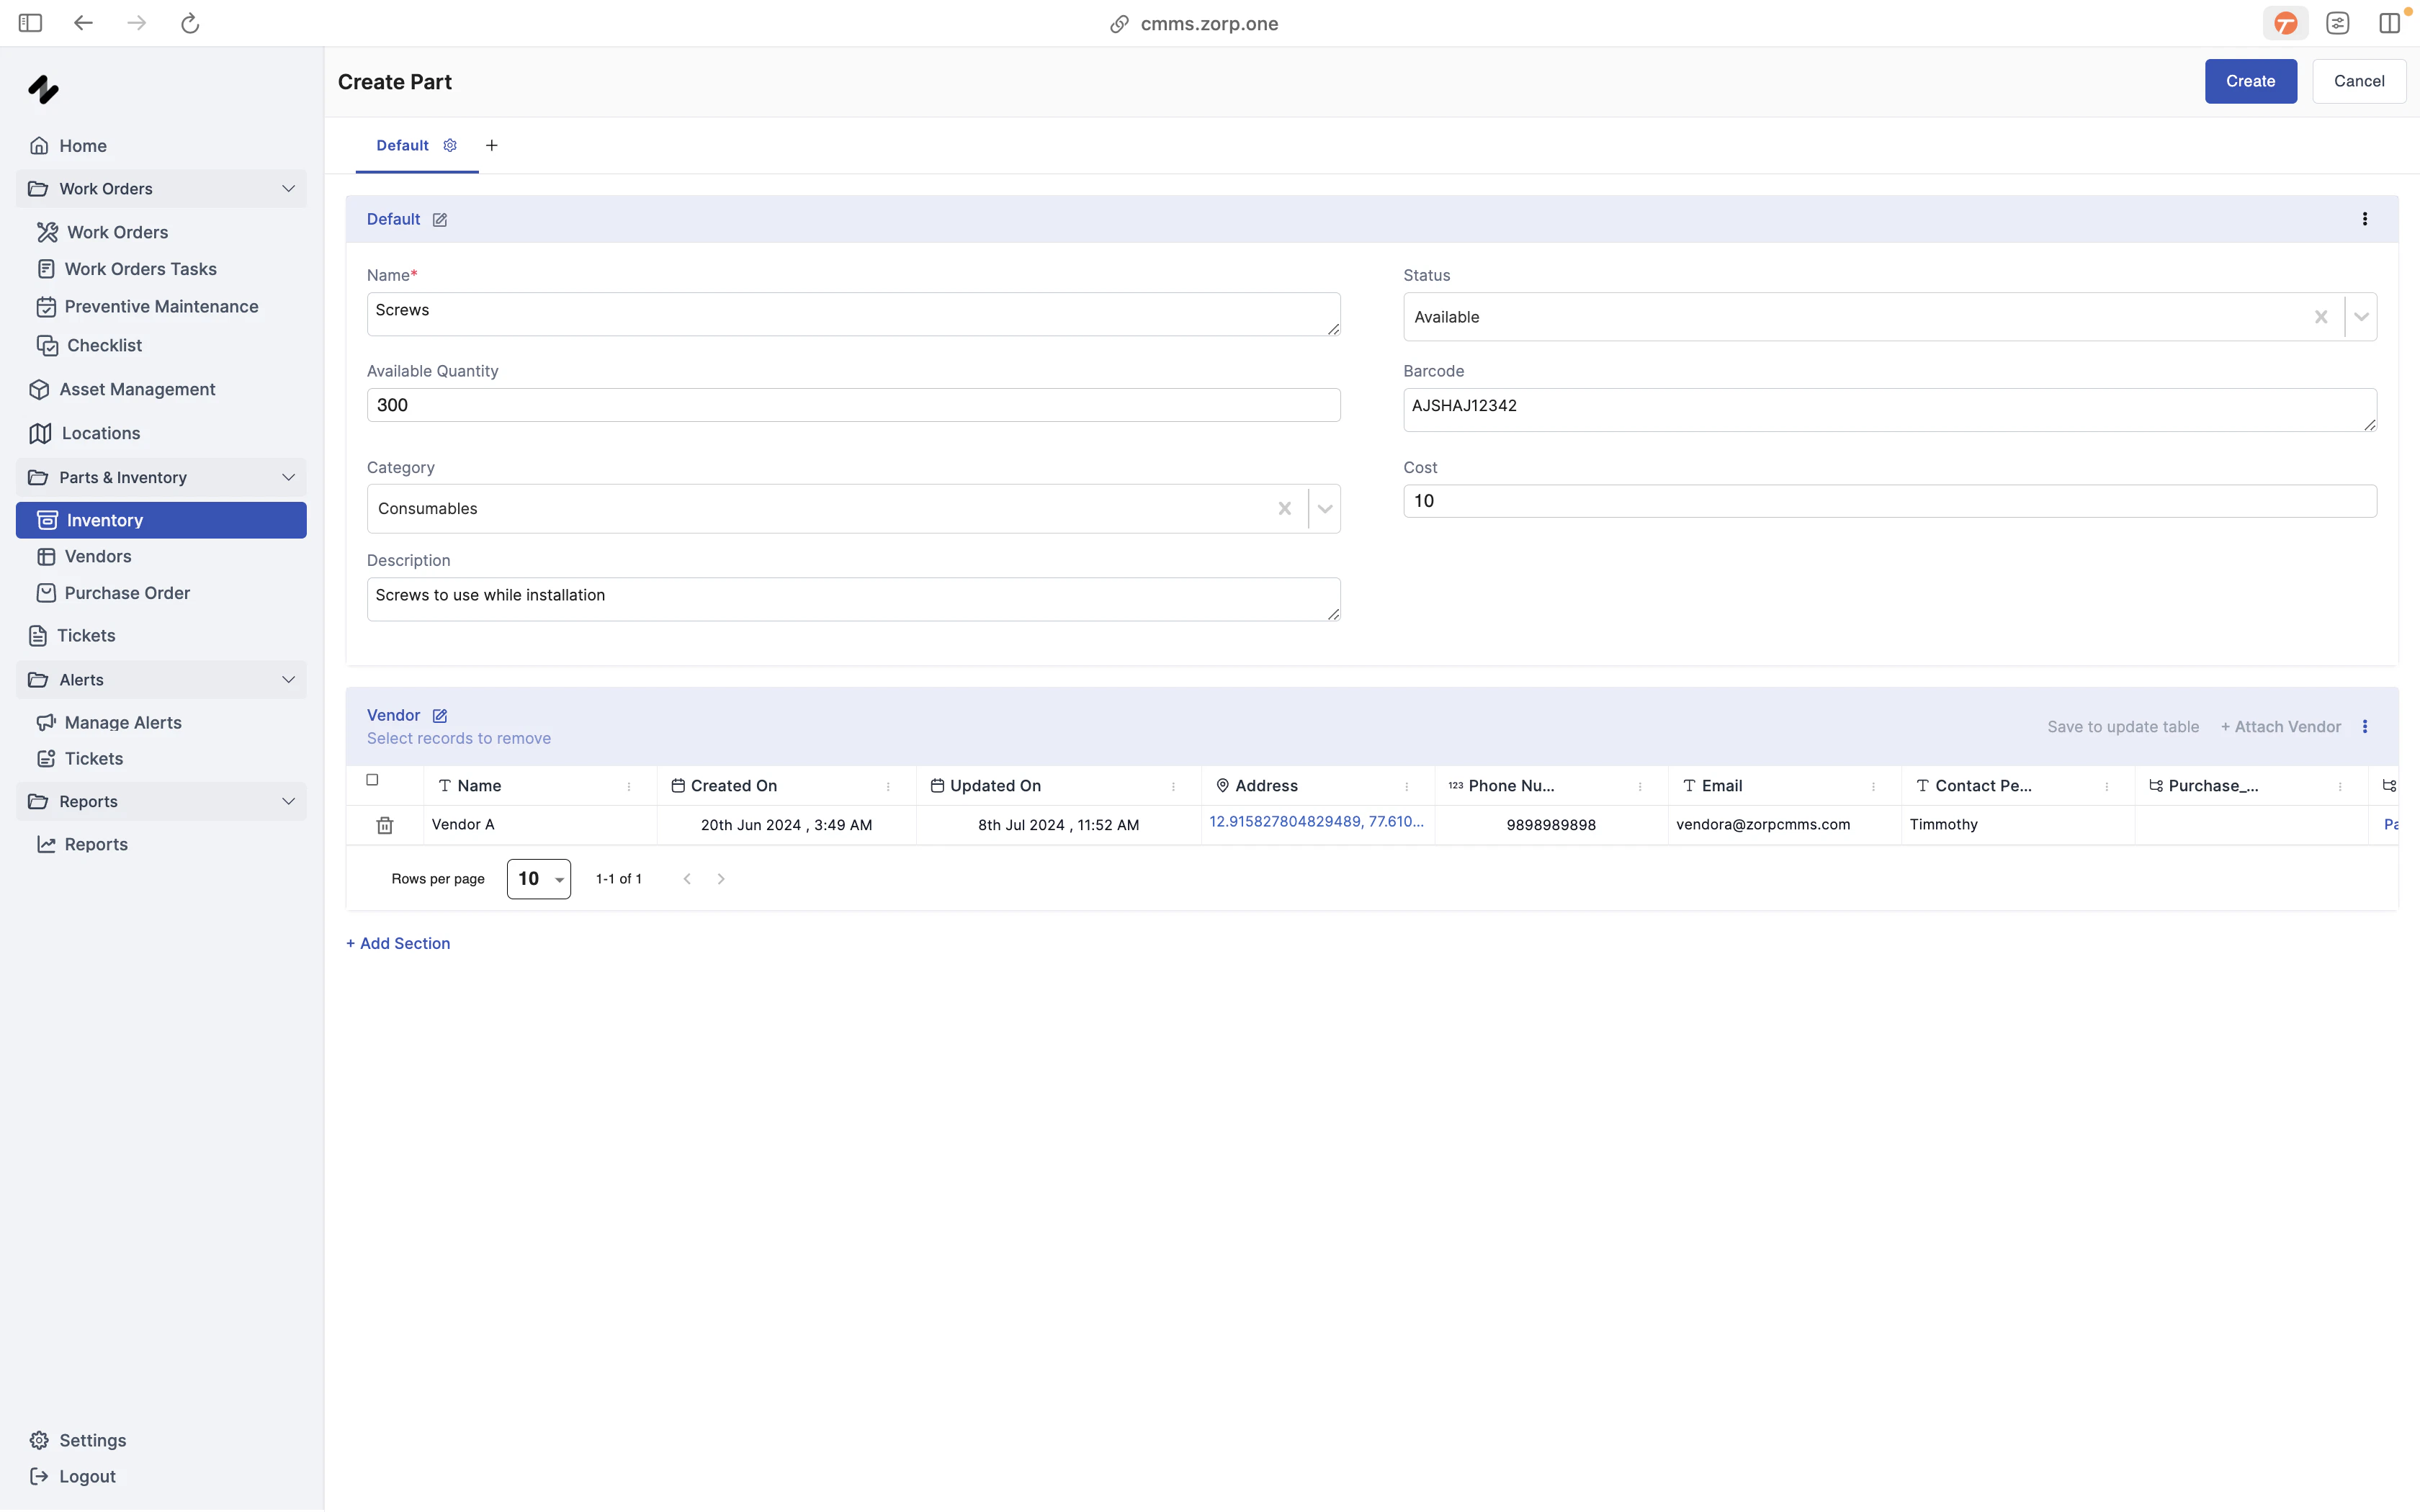Open the Rows per page dropdown

click(x=539, y=879)
